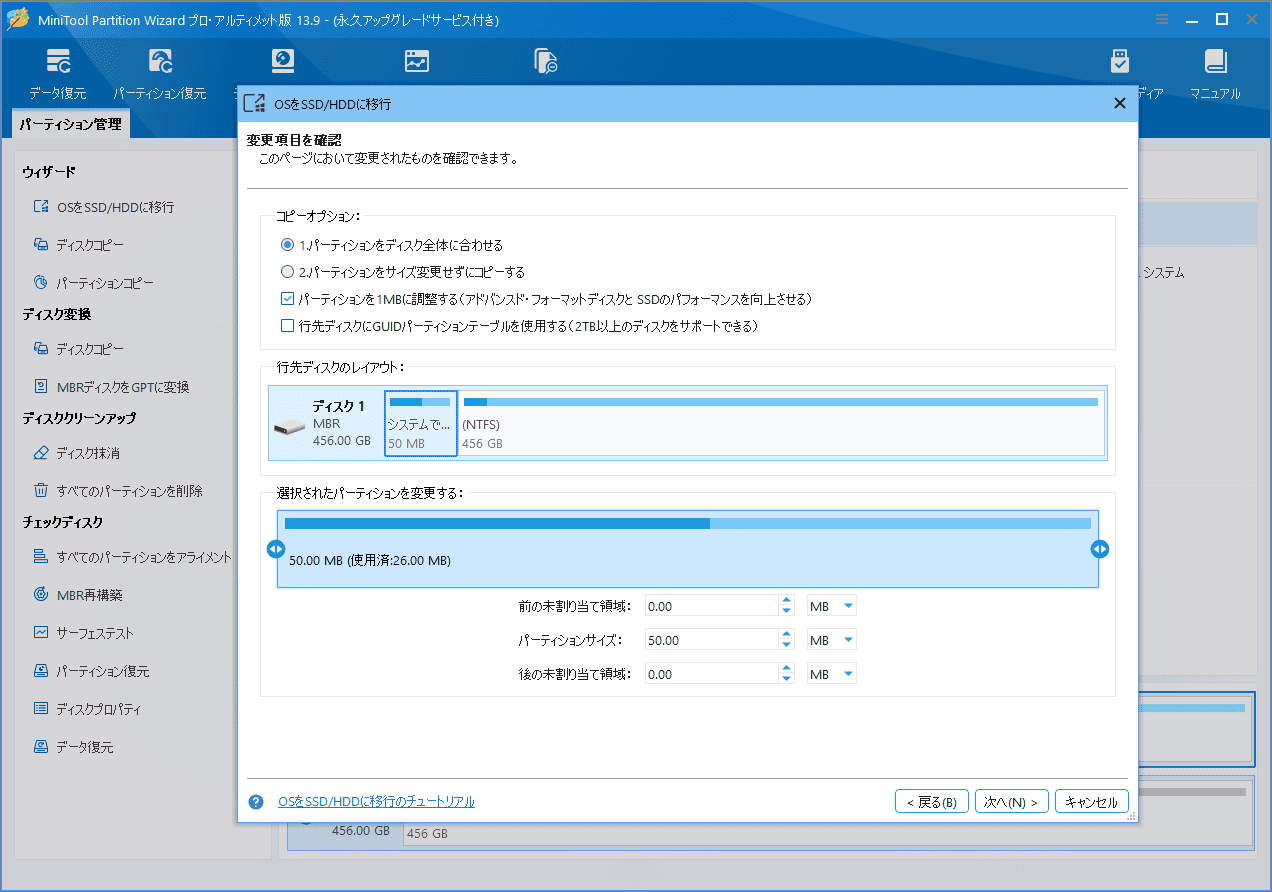This screenshot has width=1272, height=892.
Task: Select MBR再構築 in sidebar
Action: tap(78, 595)
